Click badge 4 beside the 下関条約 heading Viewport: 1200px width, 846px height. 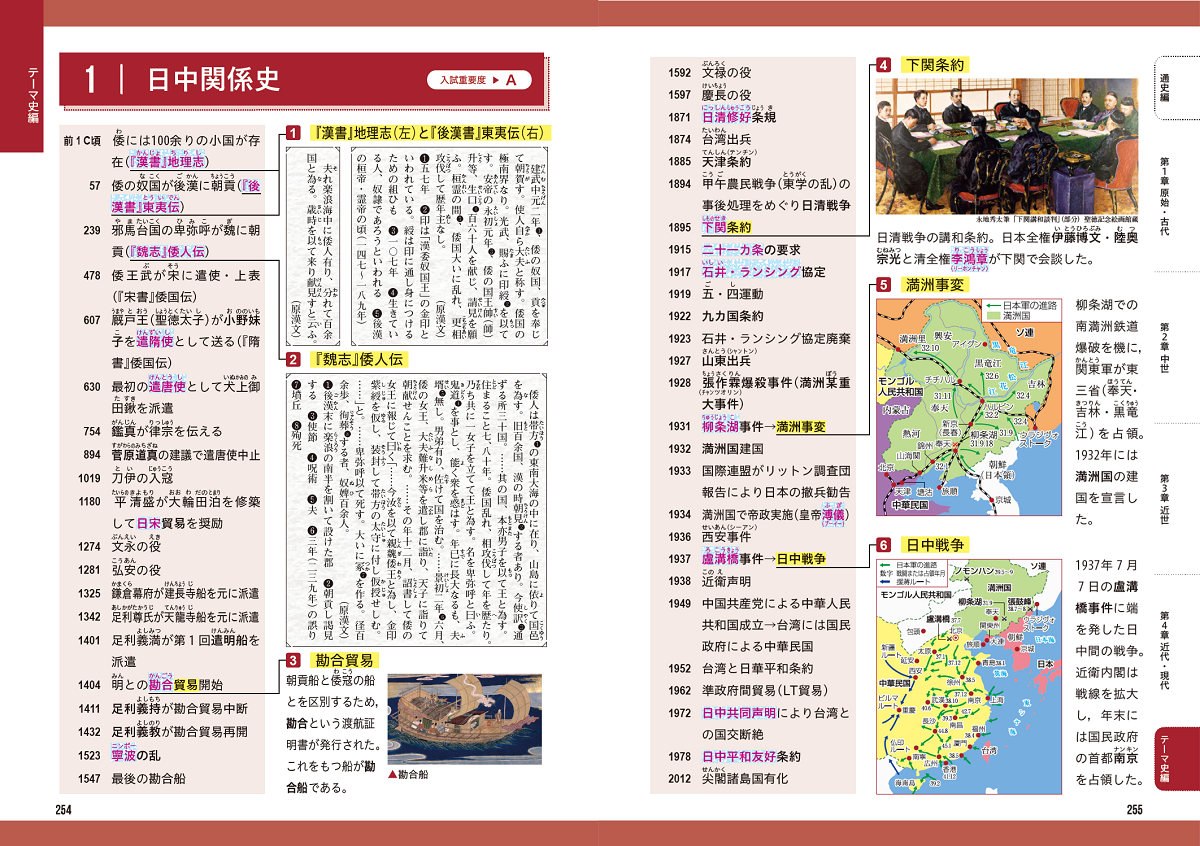tap(884, 66)
